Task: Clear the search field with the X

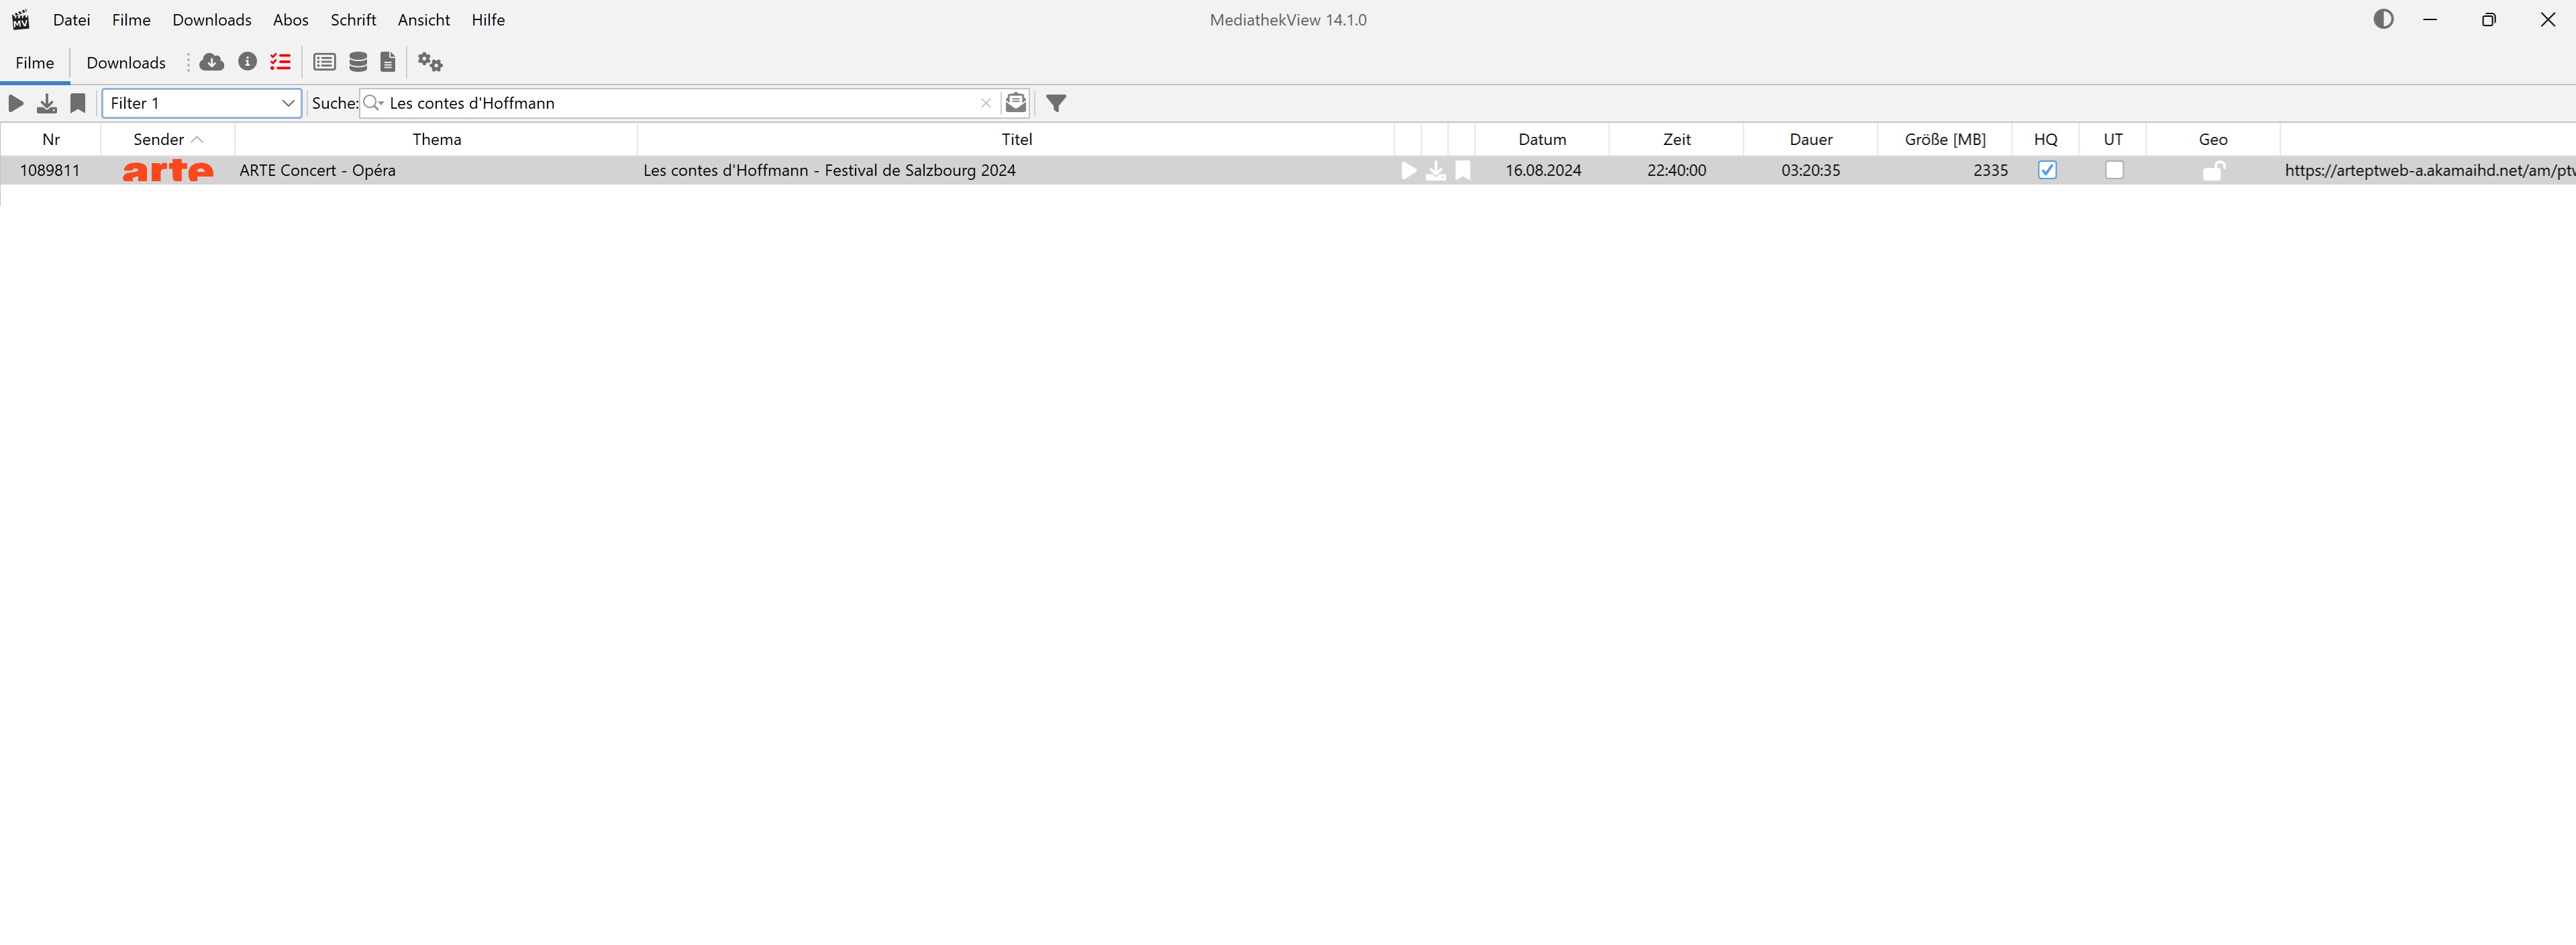Action: pos(986,103)
